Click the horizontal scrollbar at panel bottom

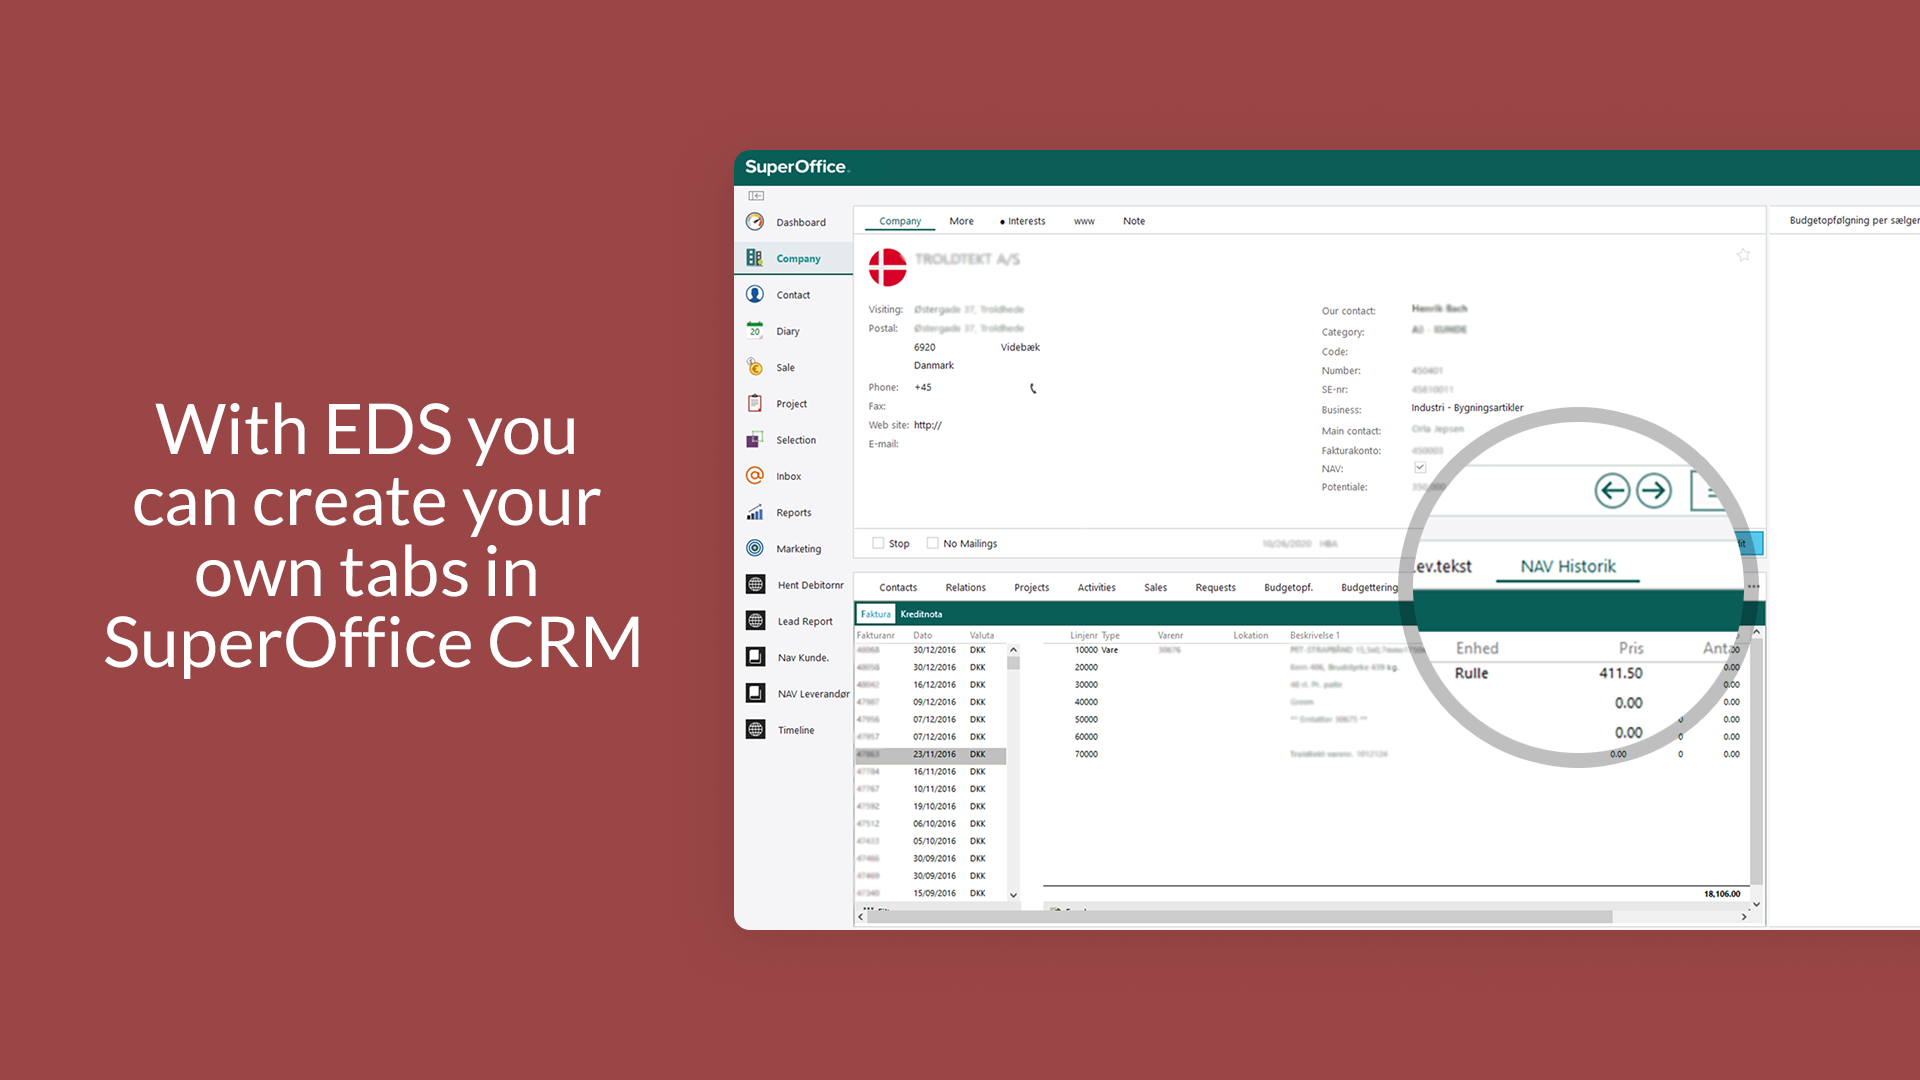[1240, 916]
